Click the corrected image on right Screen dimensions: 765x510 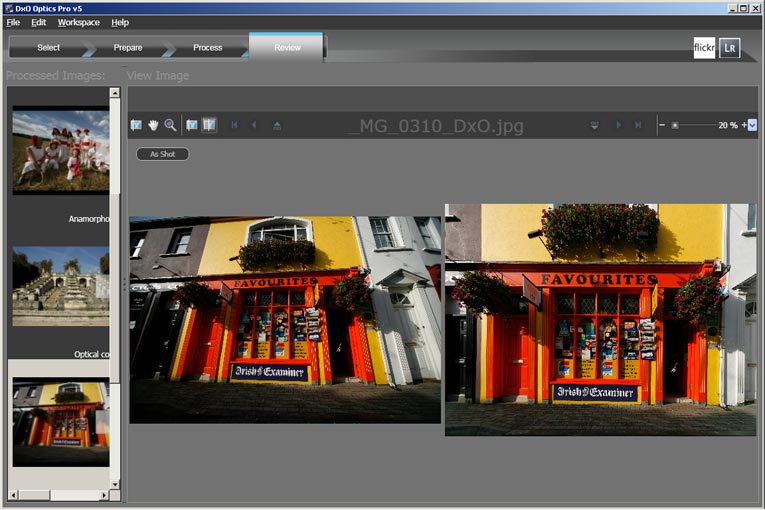[x=601, y=320]
